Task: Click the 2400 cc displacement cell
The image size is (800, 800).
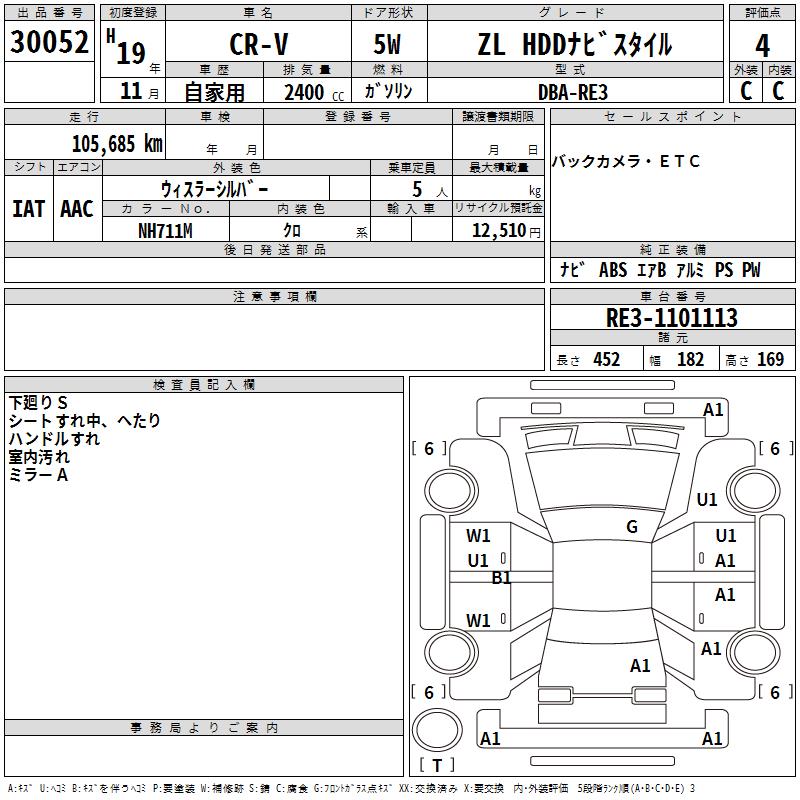Action: click(x=307, y=91)
